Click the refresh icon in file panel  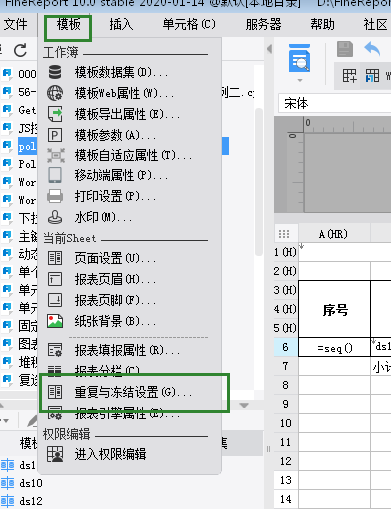[20, 51]
